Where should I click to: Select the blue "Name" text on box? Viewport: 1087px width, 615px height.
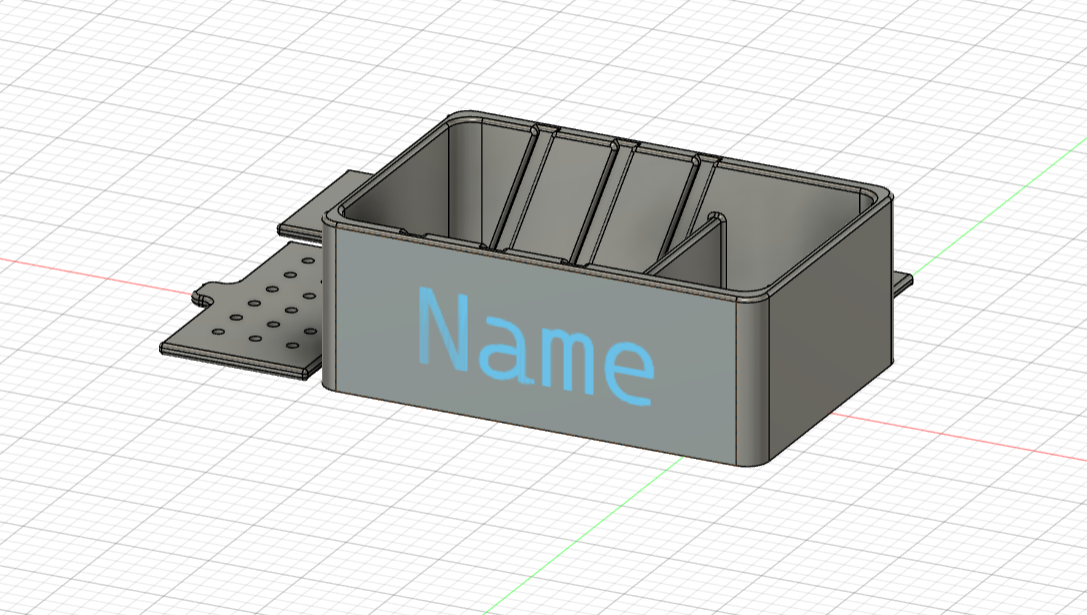[535, 346]
